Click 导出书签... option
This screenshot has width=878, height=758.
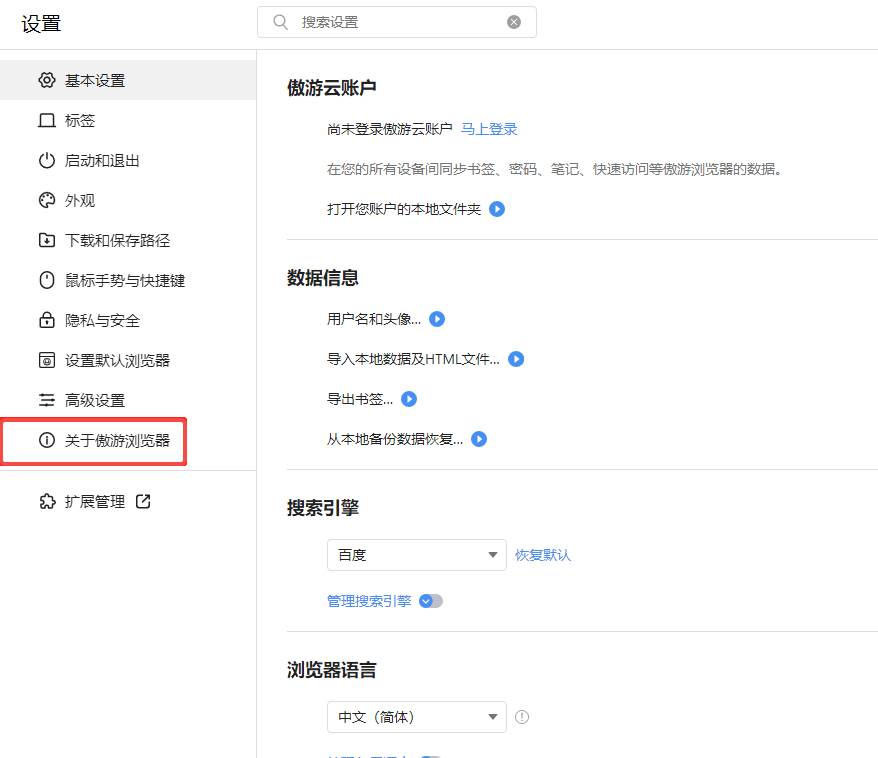[359, 399]
